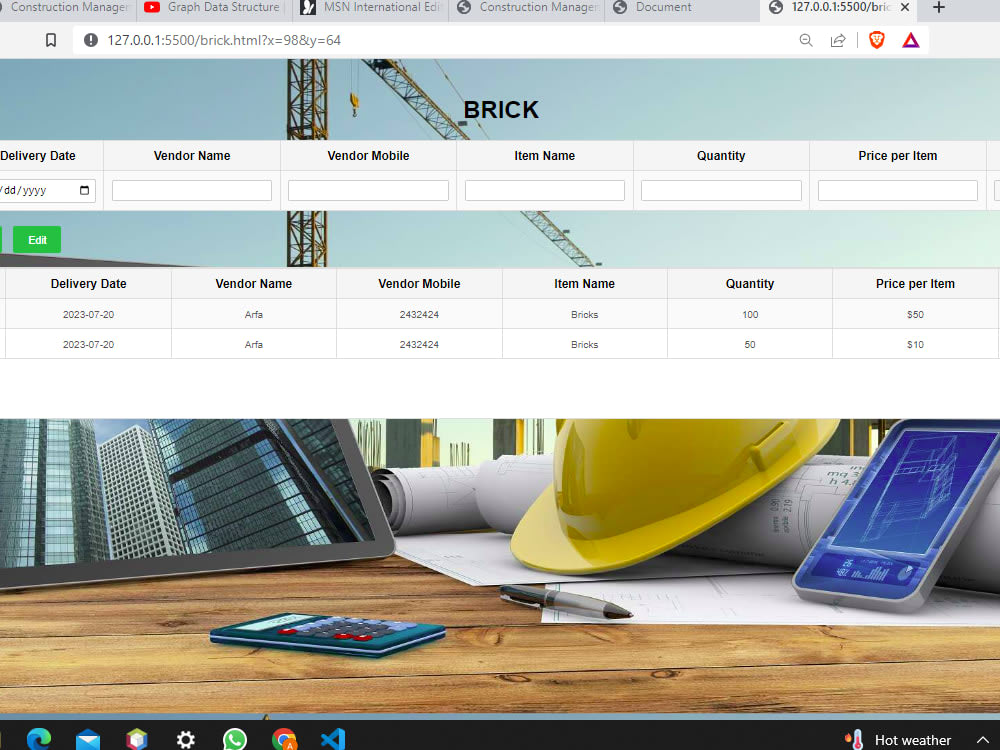Click the Quantity filter input field
This screenshot has height=750, width=1000.
721,190
